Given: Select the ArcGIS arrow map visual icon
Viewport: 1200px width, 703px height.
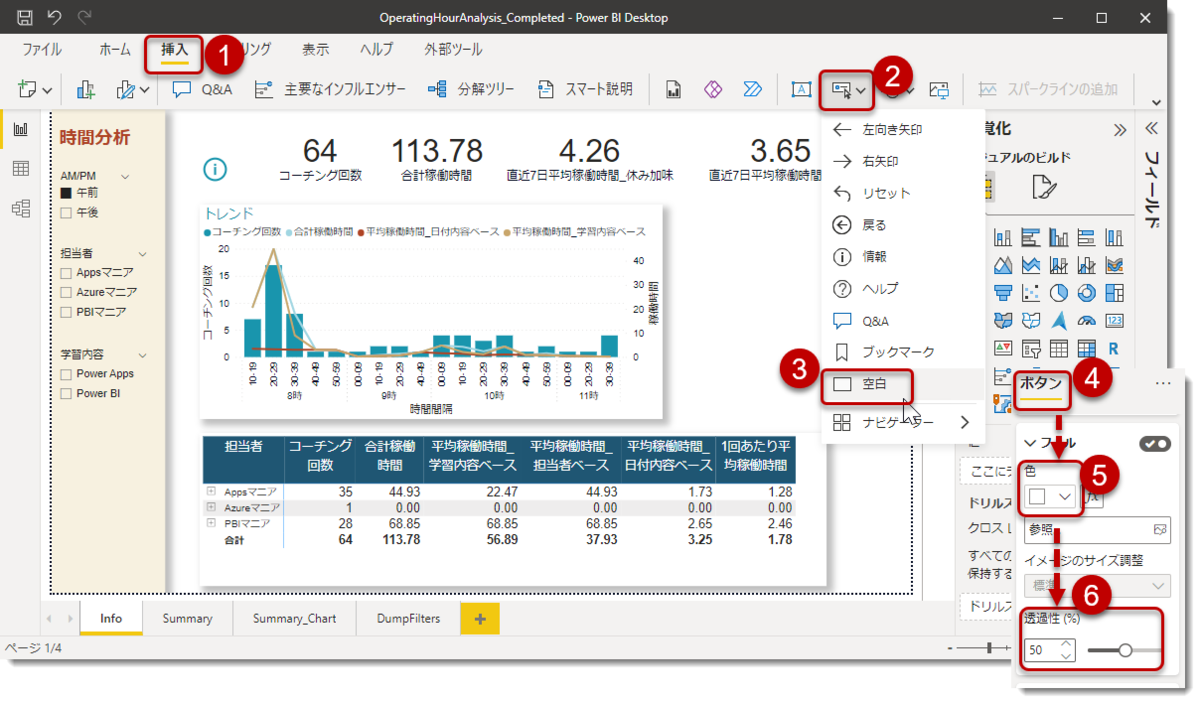Looking at the screenshot, I should (x=1060, y=321).
